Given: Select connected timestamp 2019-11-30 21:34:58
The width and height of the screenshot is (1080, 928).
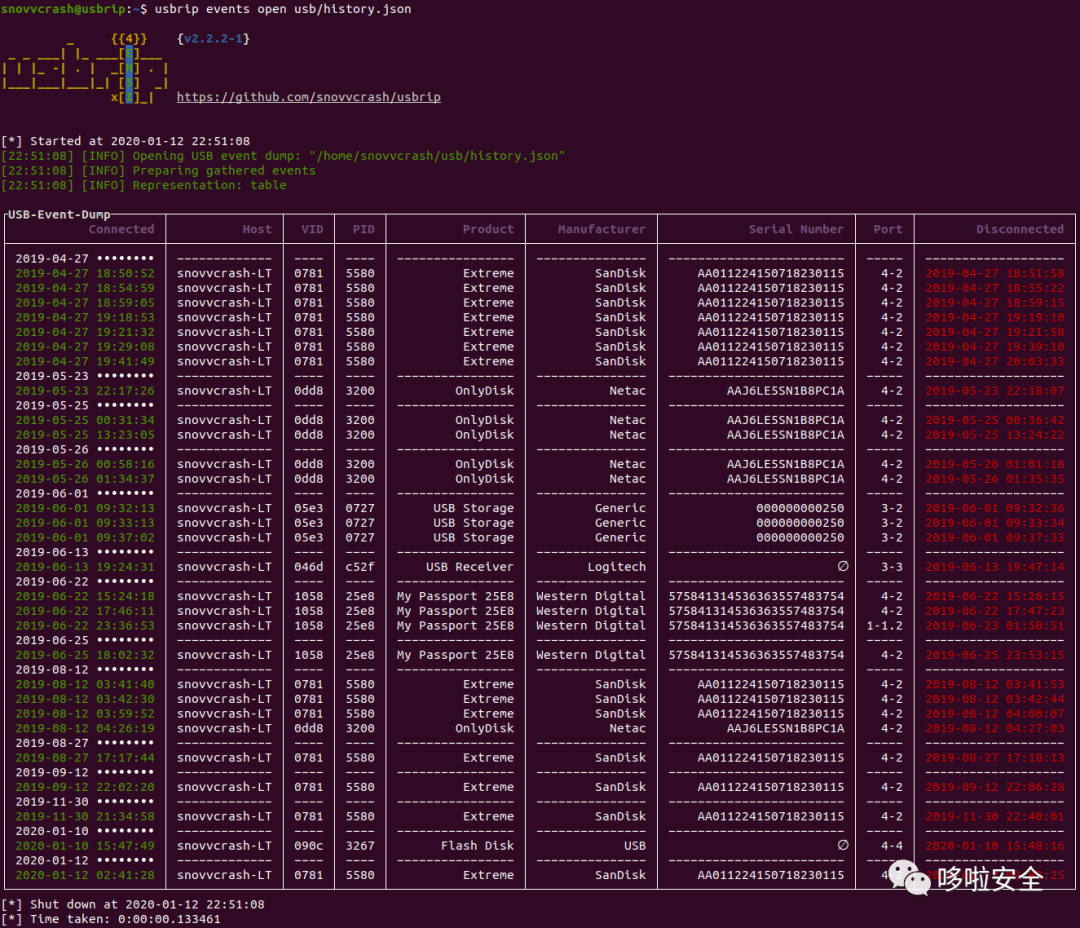Looking at the screenshot, I should pos(85,816).
